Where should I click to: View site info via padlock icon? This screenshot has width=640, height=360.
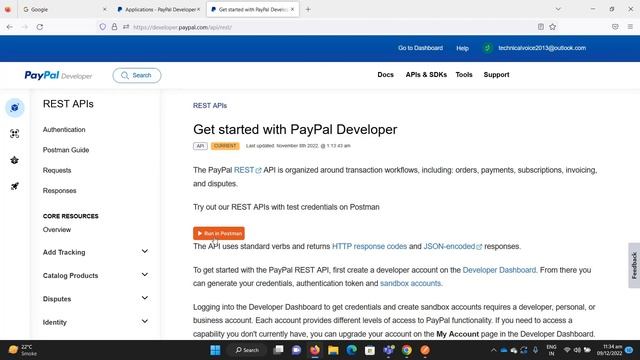pyautogui.click(x=114, y=27)
